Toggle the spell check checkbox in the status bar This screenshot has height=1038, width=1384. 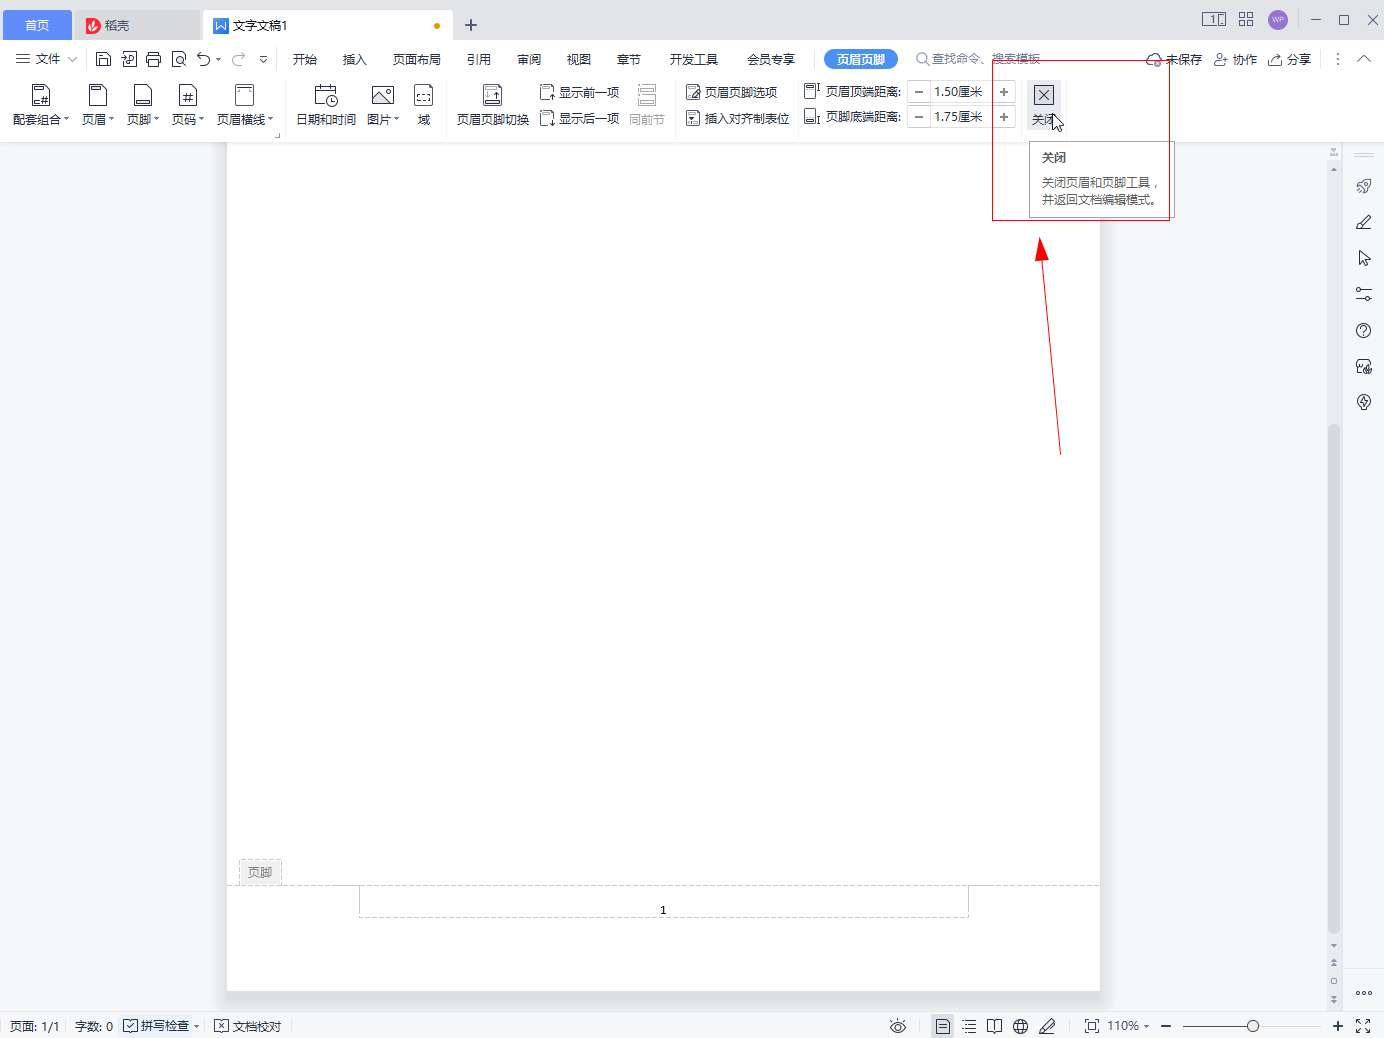pos(131,1026)
